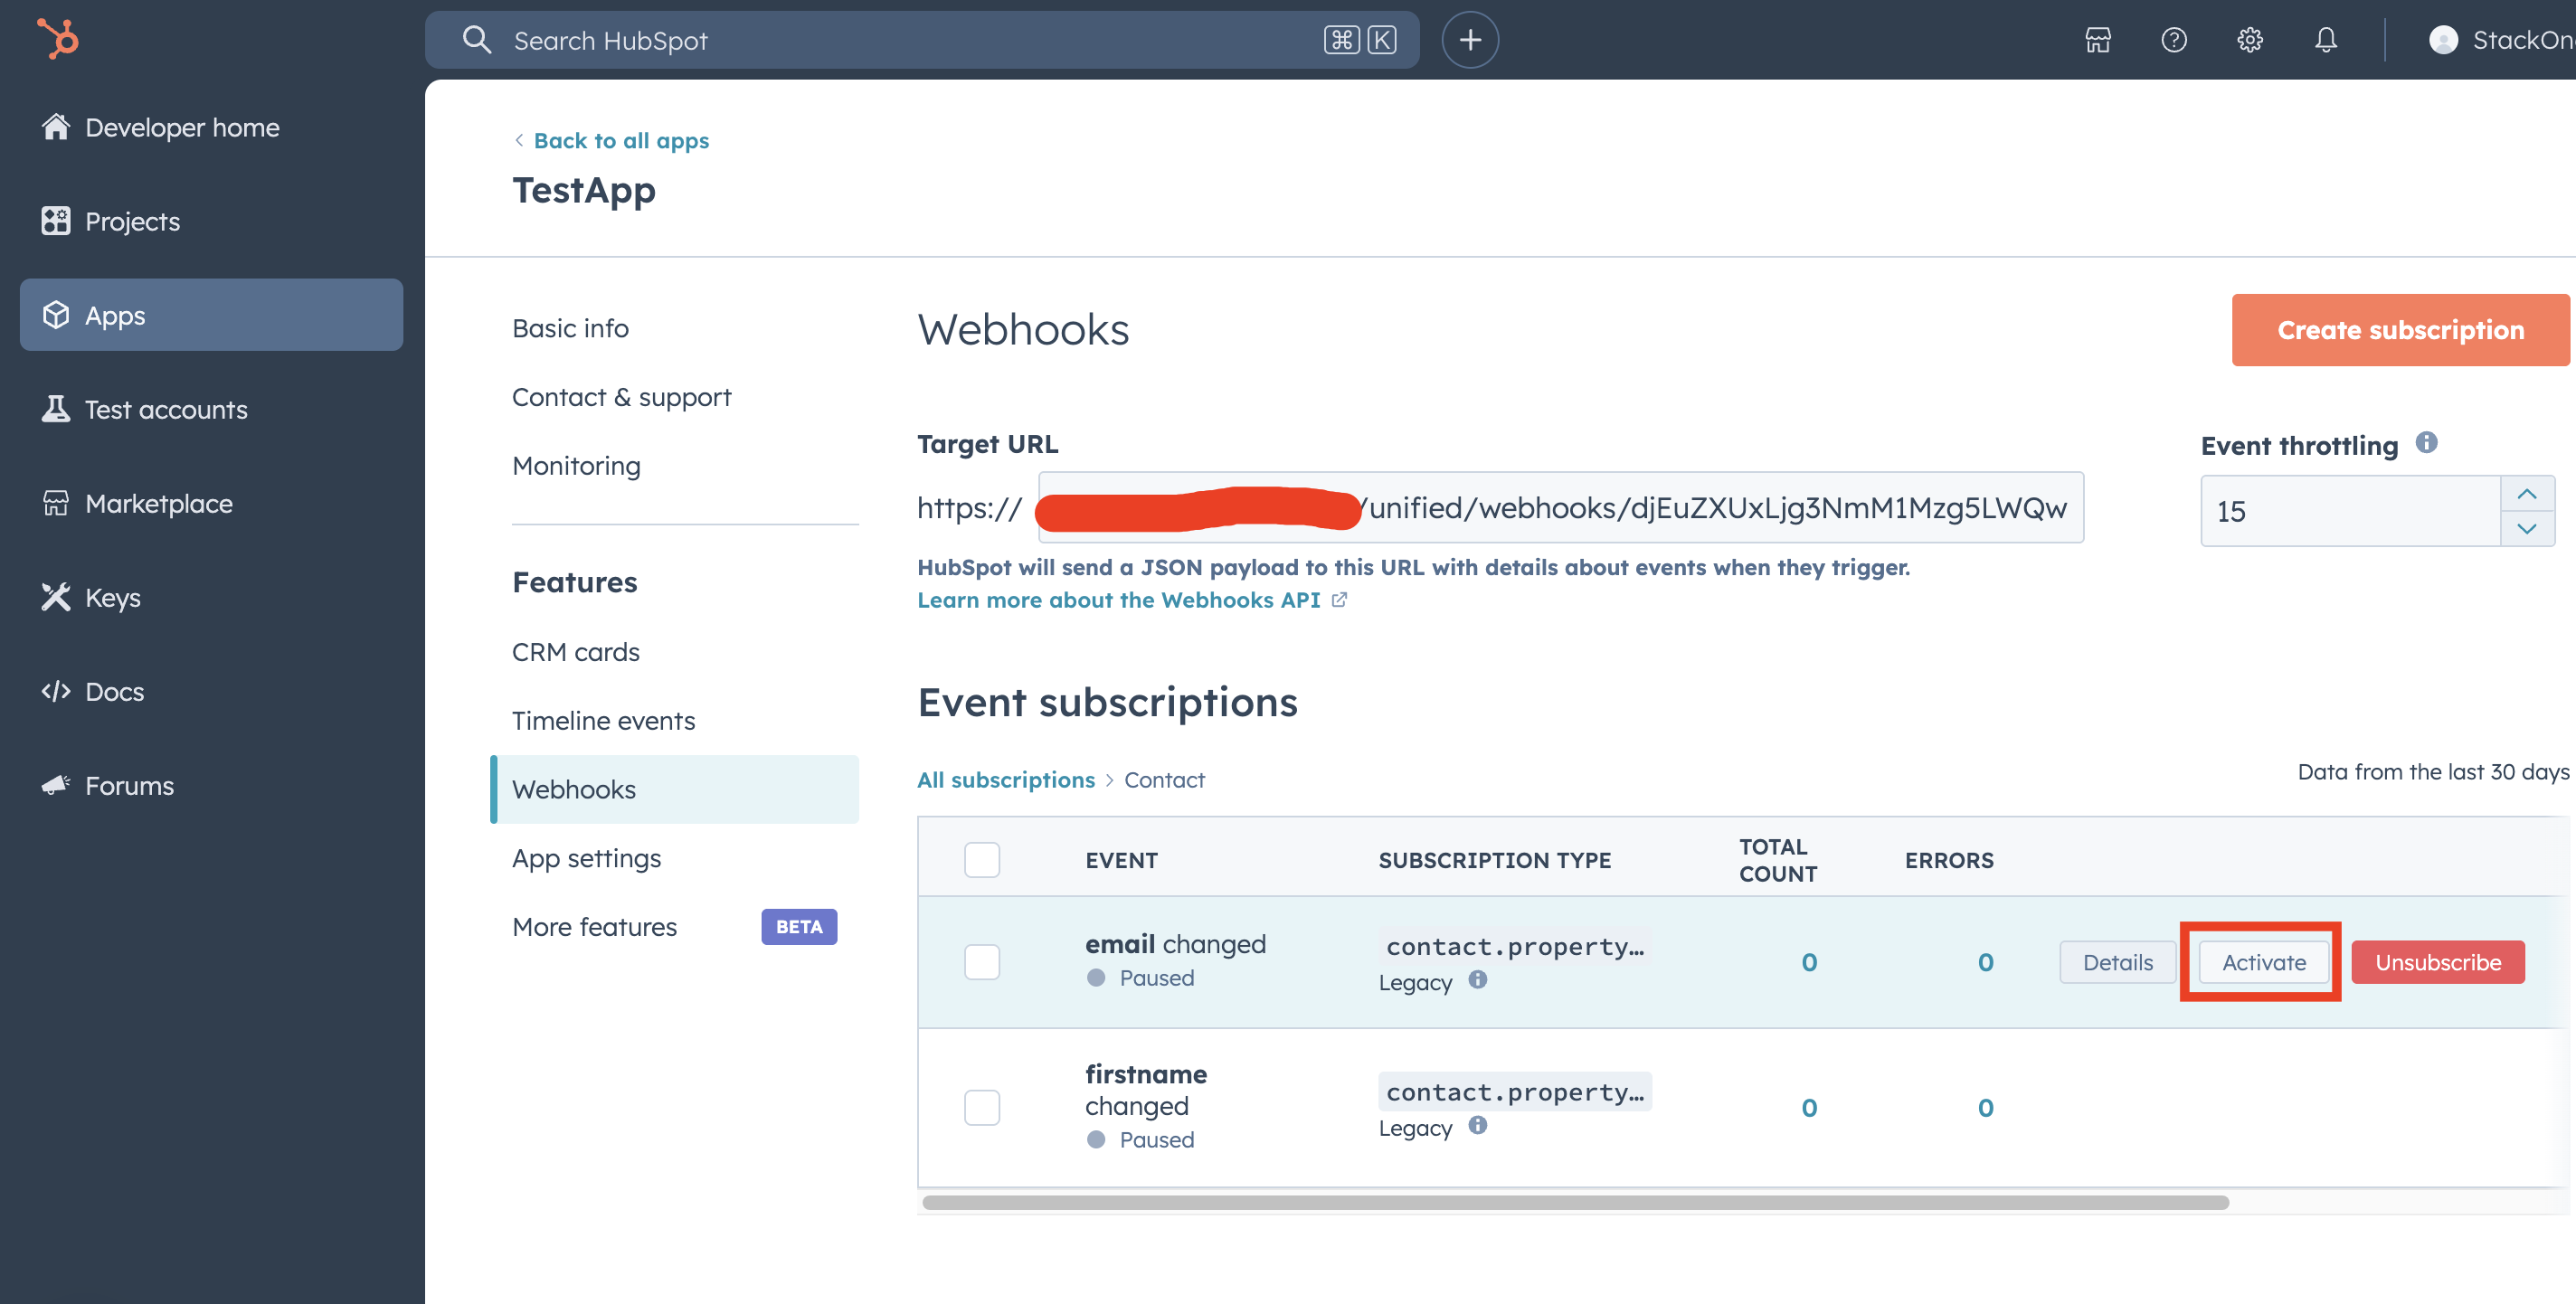Click the HubSpot sprocket logo
Image resolution: width=2576 pixels, height=1304 pixels.
pyautogui.click(x=58, y=39)
